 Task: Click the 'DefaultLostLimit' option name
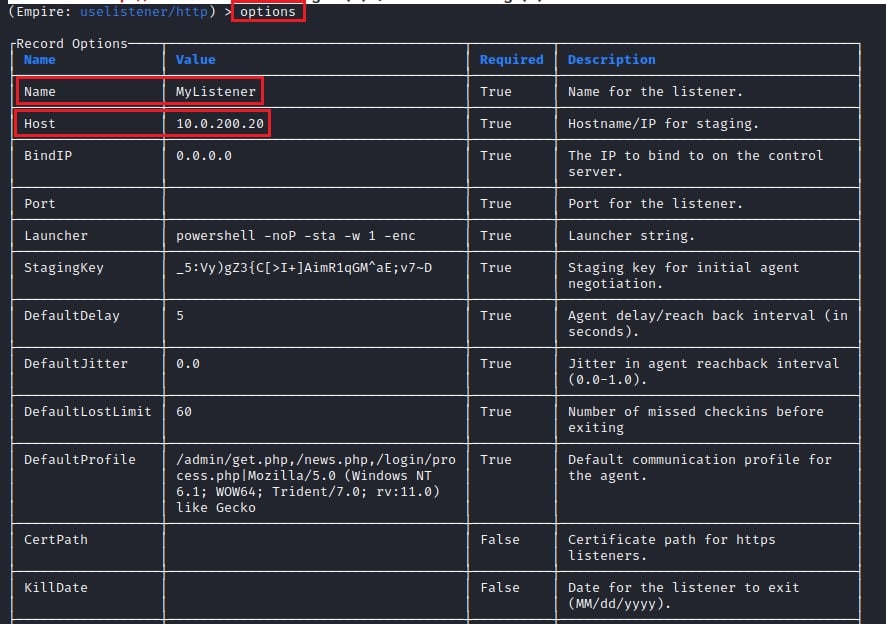[88, 411]
